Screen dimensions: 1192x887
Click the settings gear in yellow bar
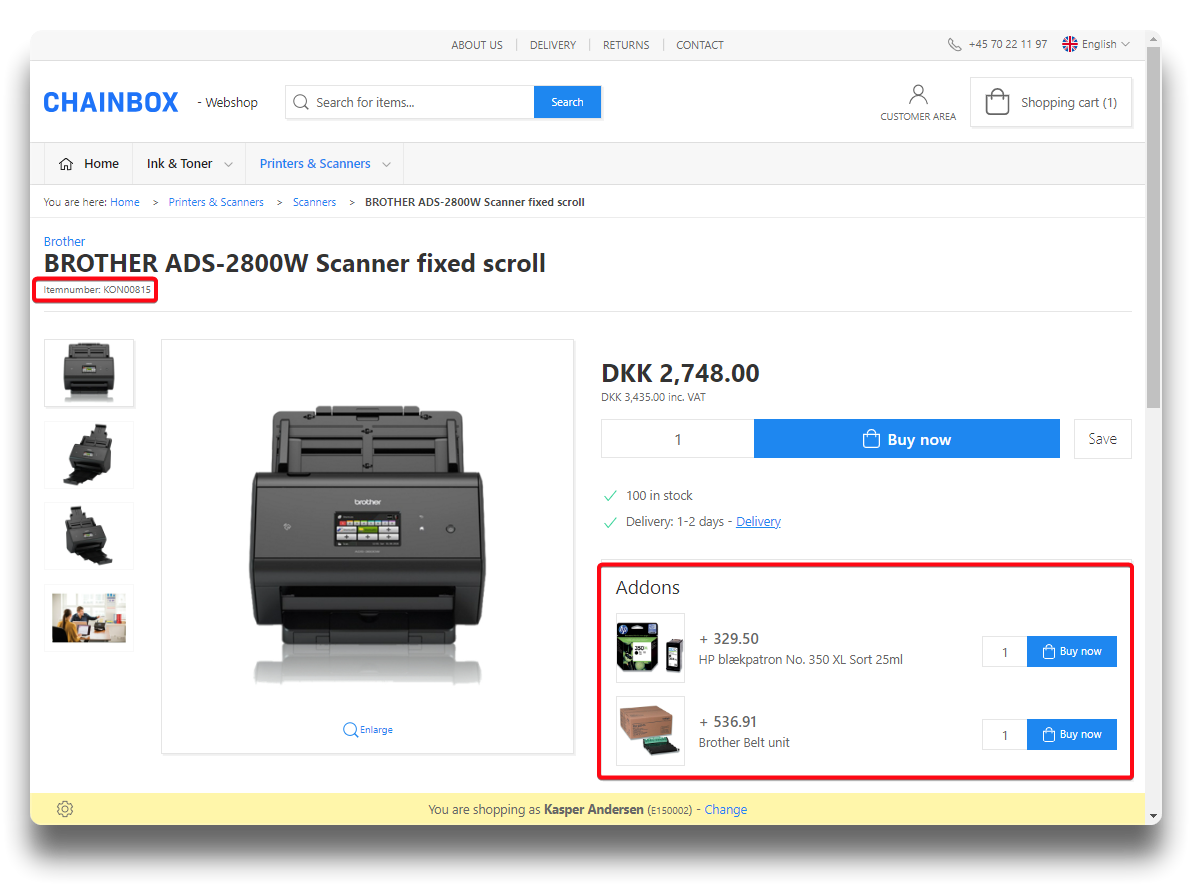coord(65,809)
